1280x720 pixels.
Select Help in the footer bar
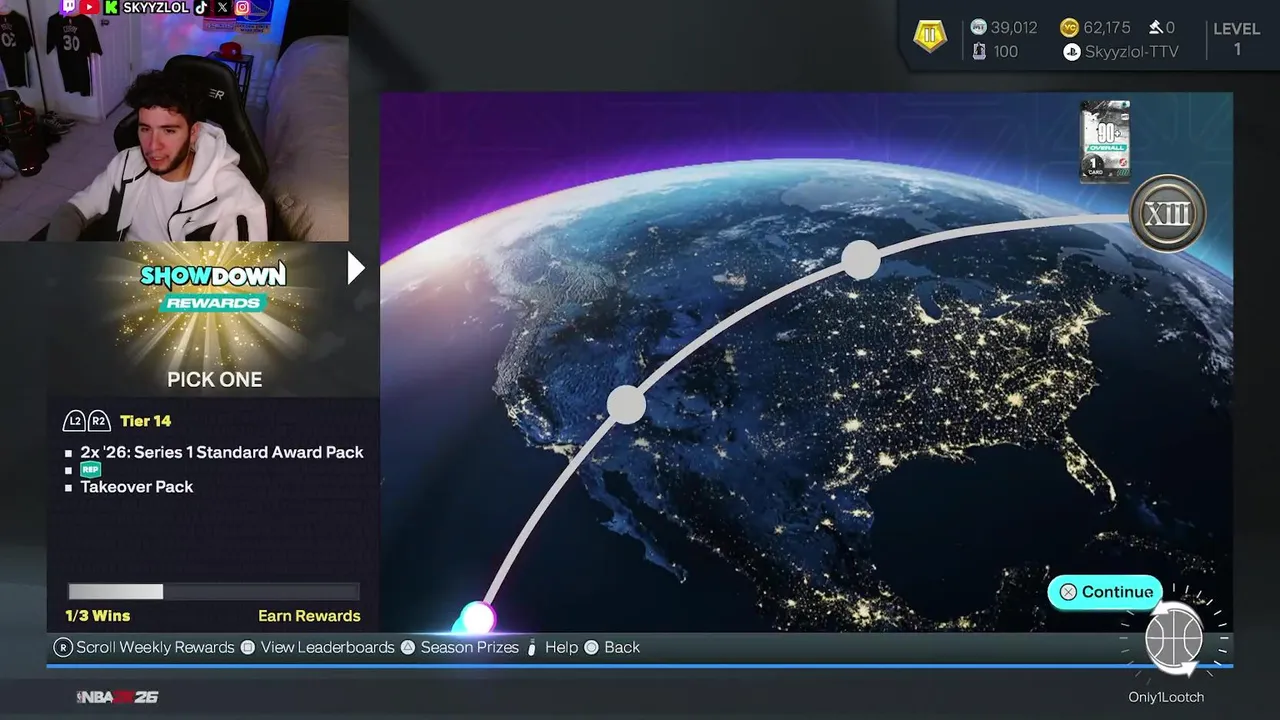point(561,648)
